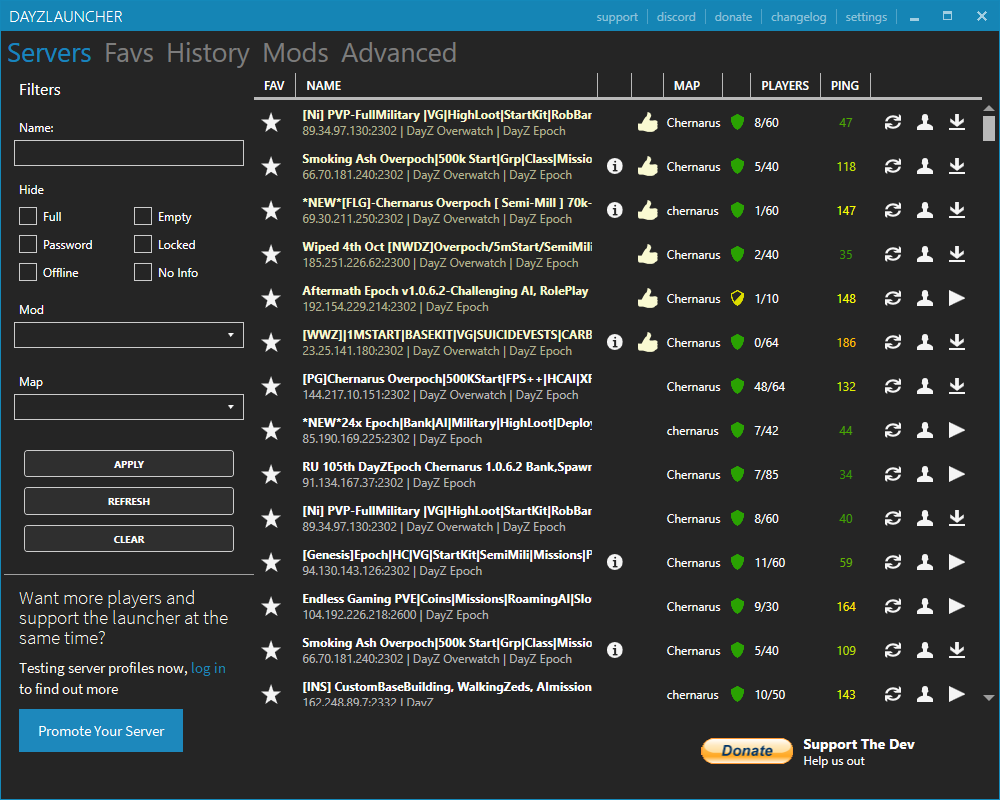
Task: Click the log in link in the sidebar
Action: coord(207,668)
